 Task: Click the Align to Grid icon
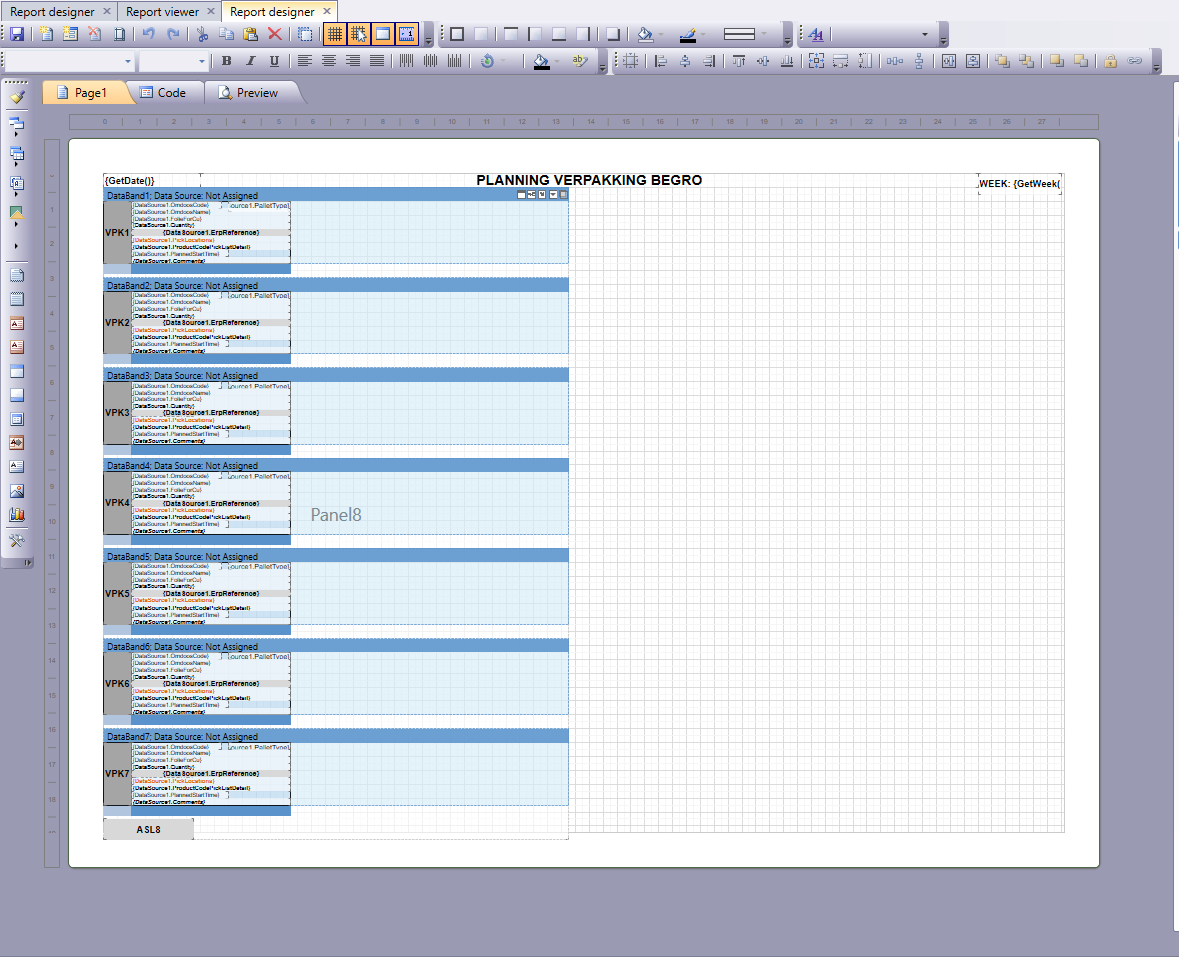pyautogui.click(x=631, y=61)
